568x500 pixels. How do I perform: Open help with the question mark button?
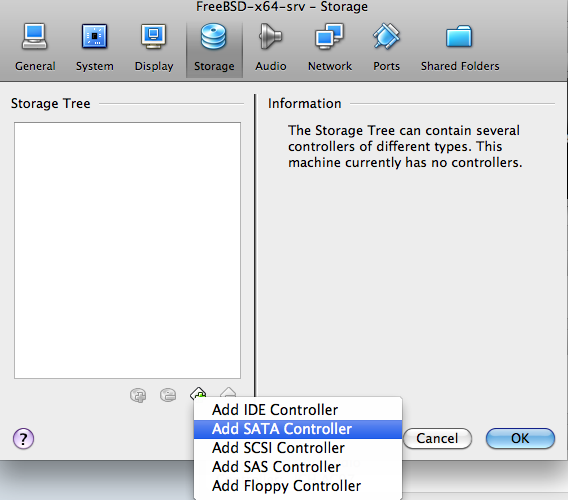[24, 439]
